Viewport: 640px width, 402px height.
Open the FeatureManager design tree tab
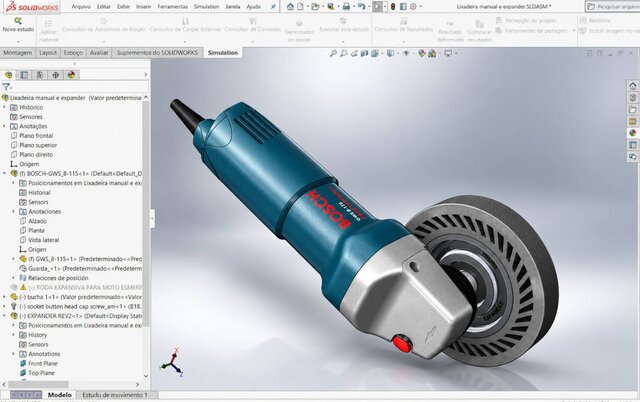9,75
